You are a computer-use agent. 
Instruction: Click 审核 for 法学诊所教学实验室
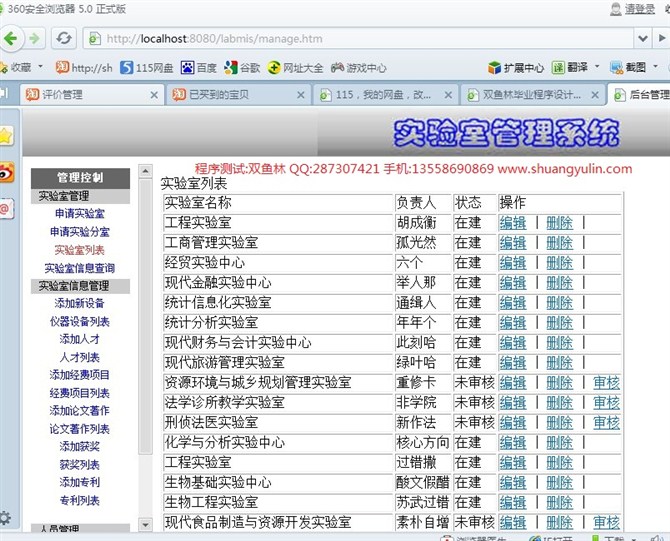point(606,403)
